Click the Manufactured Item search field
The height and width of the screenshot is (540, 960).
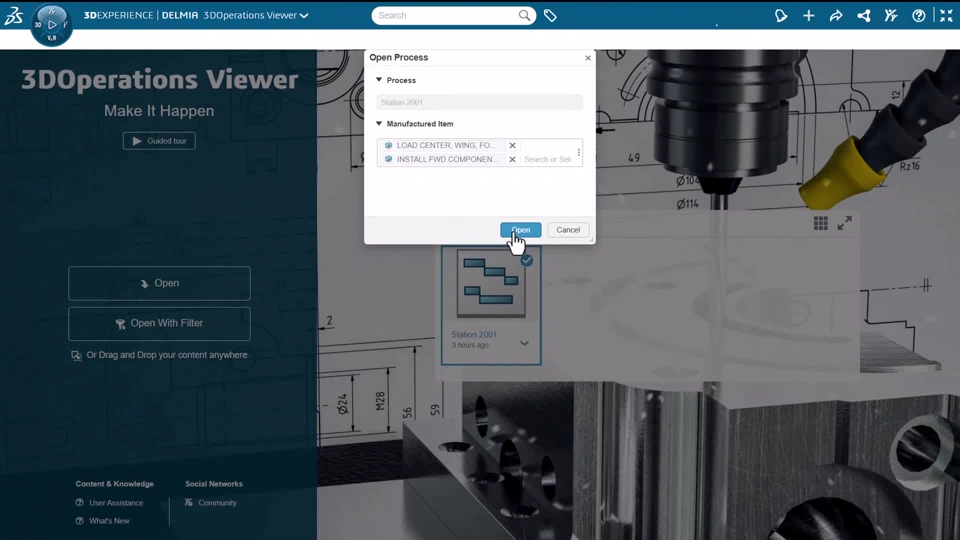tap(548, 159)
